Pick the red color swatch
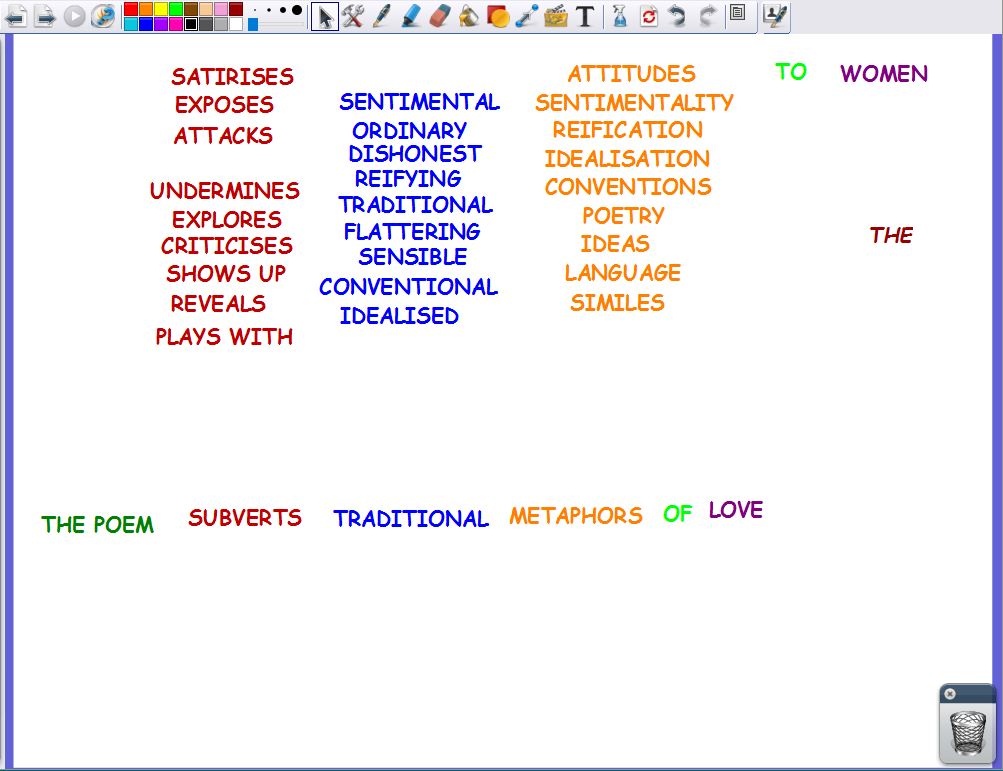 point(131,9)
